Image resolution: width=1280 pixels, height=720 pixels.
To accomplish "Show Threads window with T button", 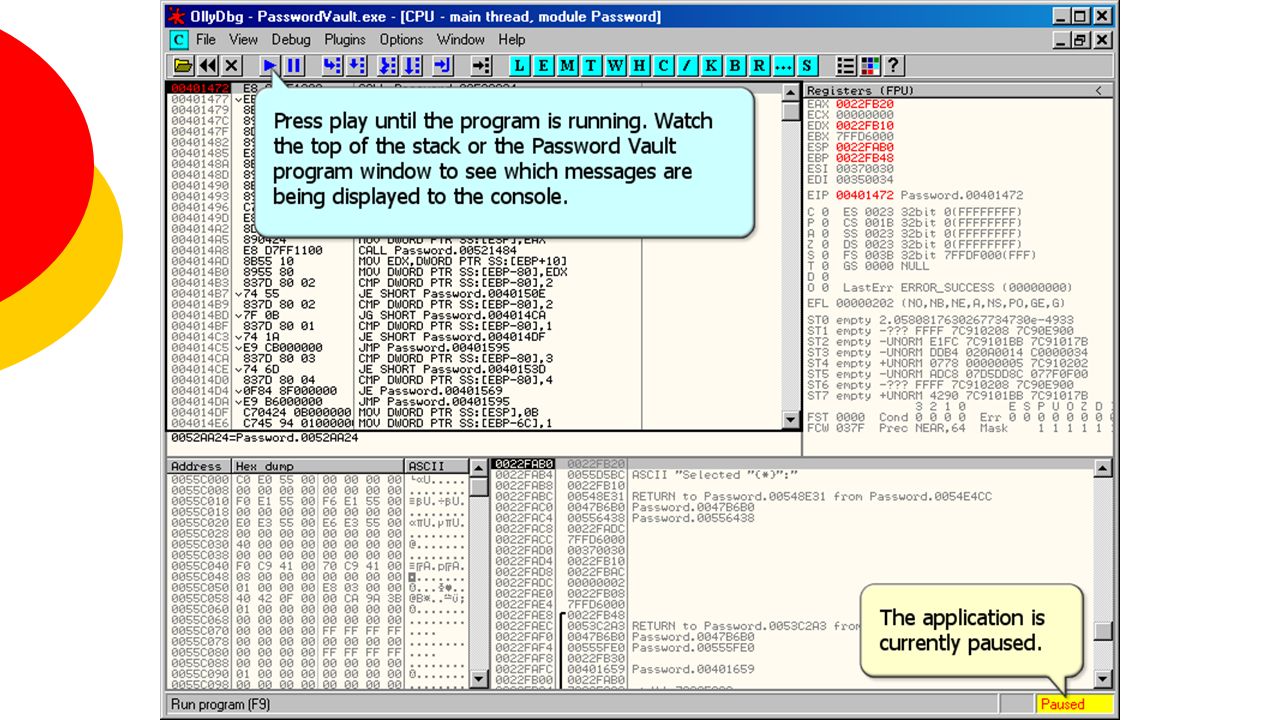I will point(592,66).
